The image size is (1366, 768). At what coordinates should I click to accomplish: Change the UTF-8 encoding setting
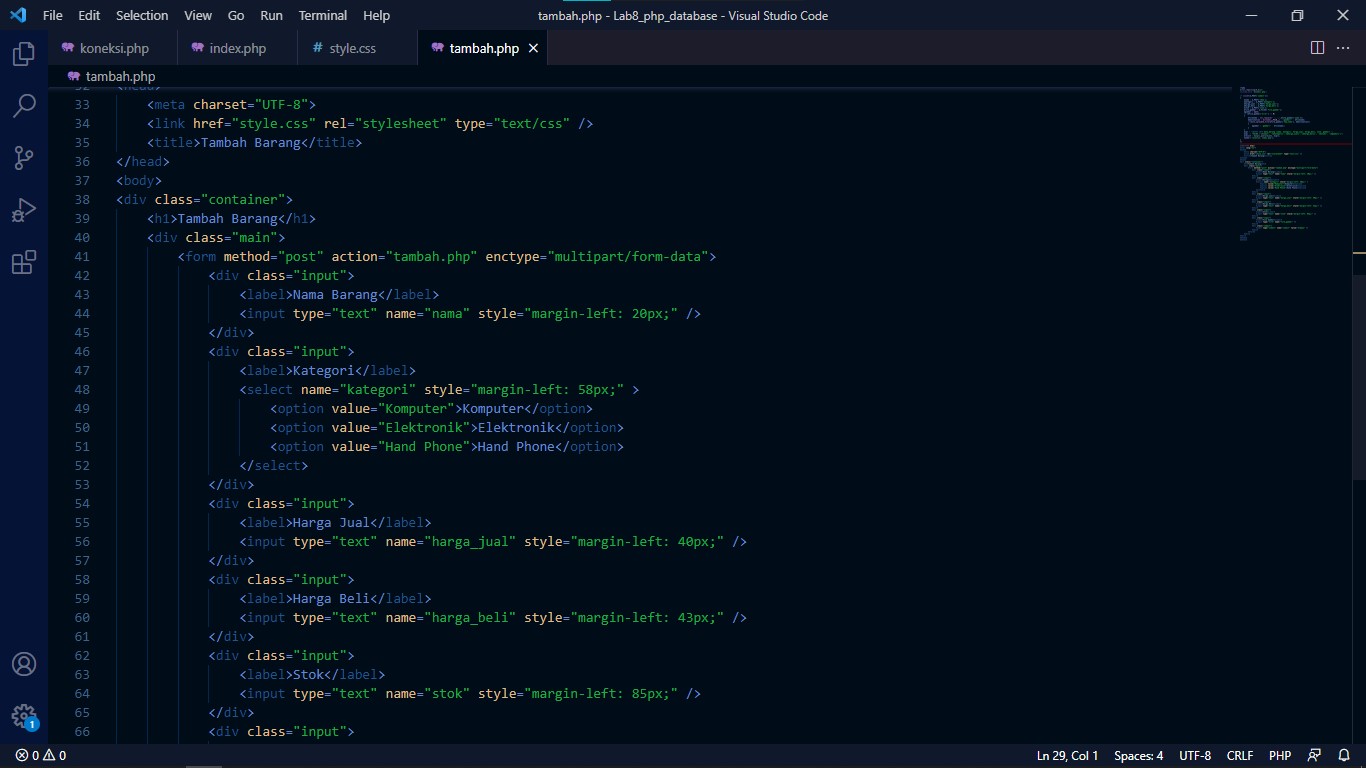click(1195, 756)
